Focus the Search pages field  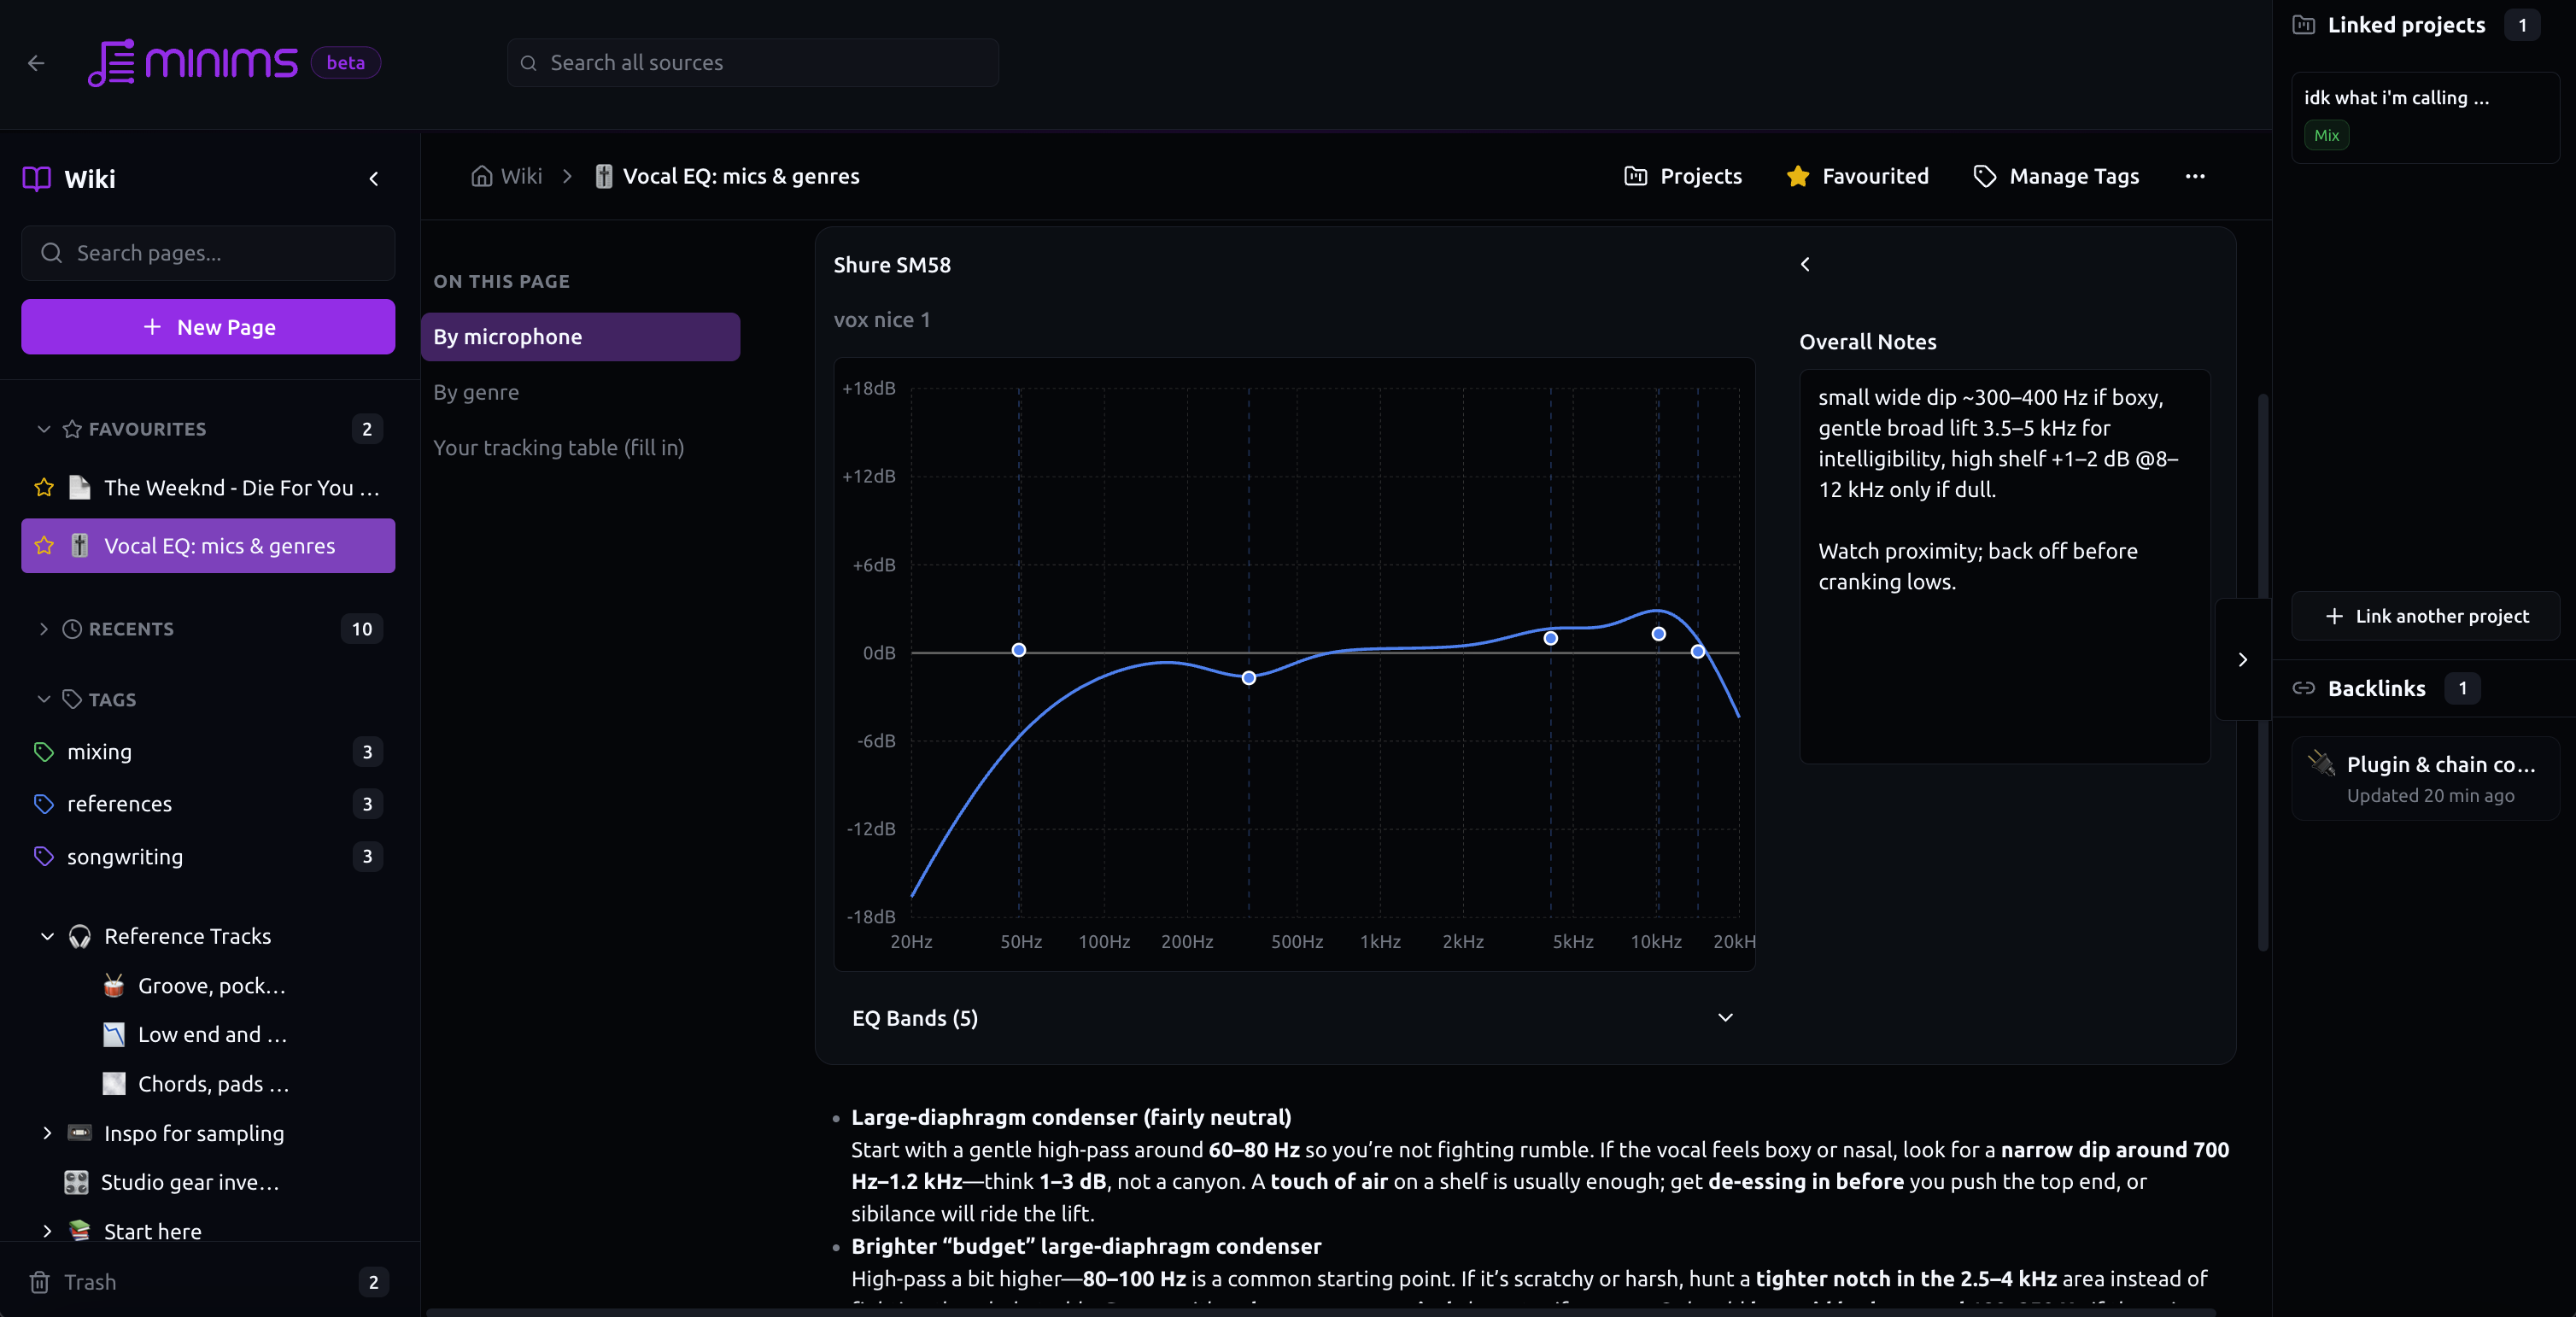(x=208, y=253)
